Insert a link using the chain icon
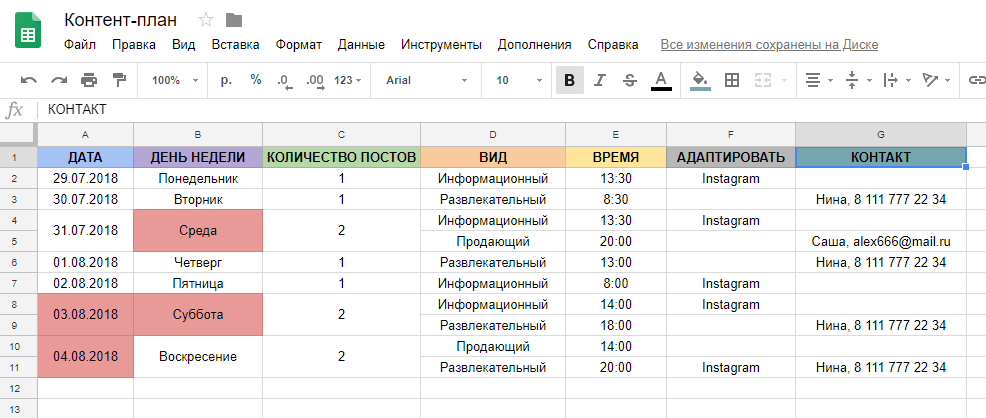Screen dimensions: 986x418 click(x=976, y=80)
